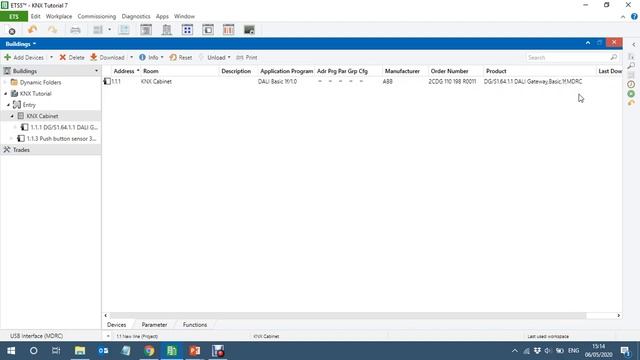The image size is (640, 360).
Task: Click the red columns panel icon
Action: [229, 30]
